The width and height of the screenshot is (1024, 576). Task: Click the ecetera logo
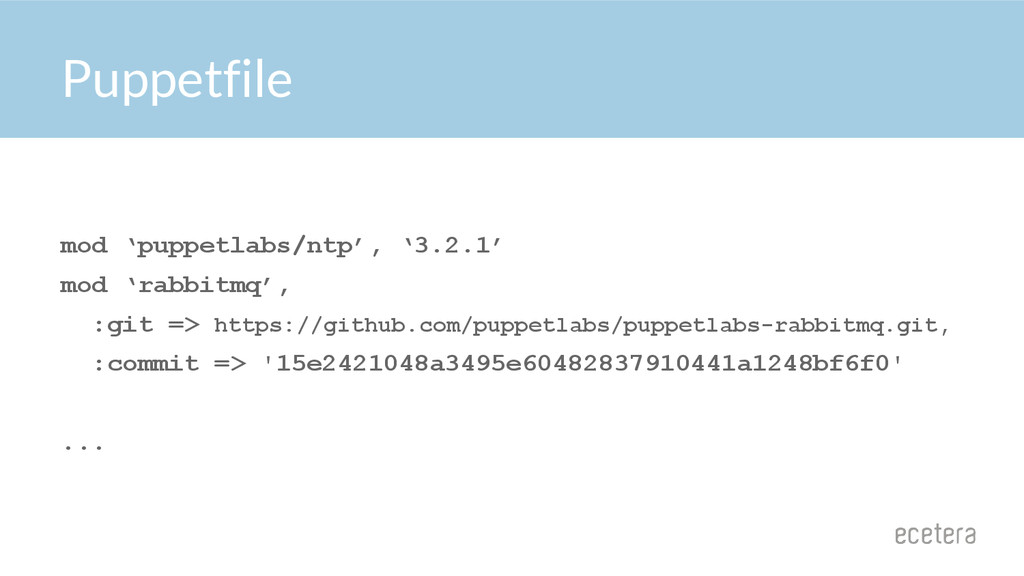[x=935, y=534]
